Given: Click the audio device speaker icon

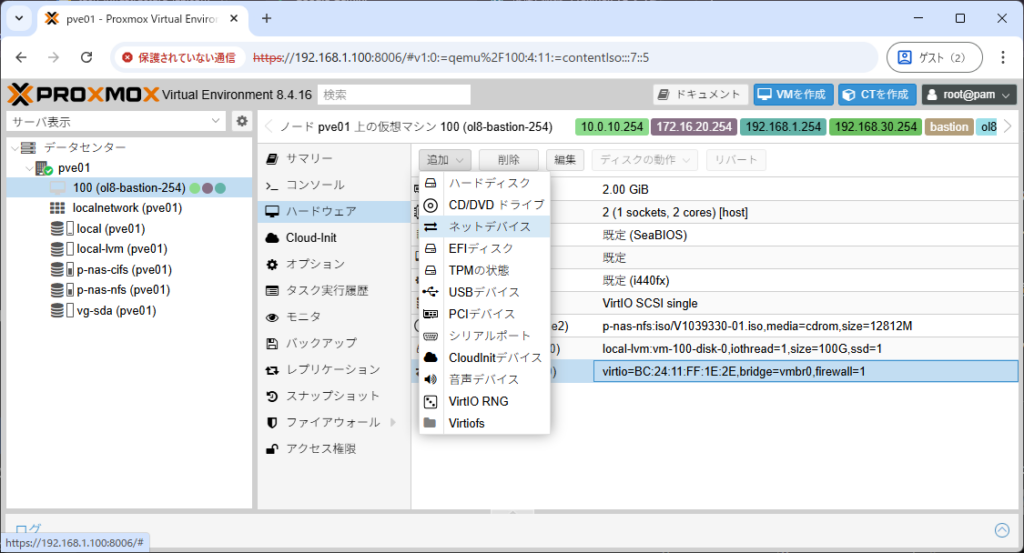Looking at the screenshot, I should point(430,379).
